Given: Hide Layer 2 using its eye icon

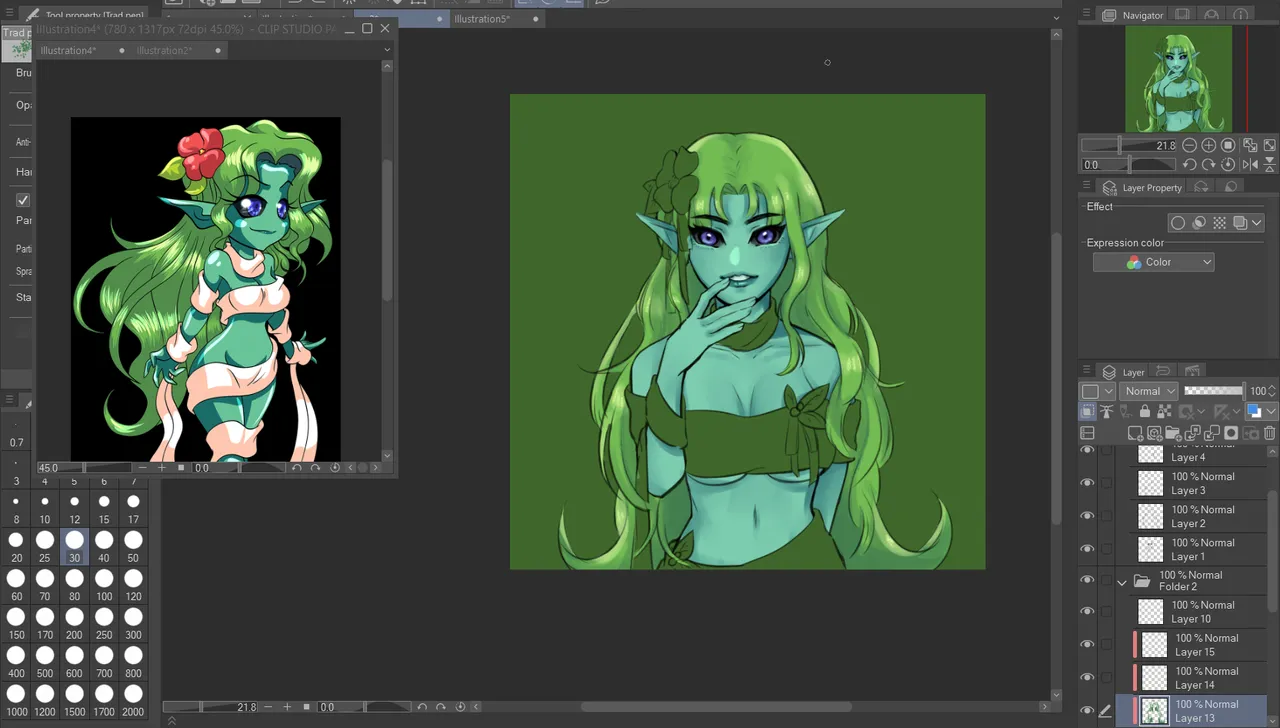Looking at the screenshot, I should [1087, 515].
